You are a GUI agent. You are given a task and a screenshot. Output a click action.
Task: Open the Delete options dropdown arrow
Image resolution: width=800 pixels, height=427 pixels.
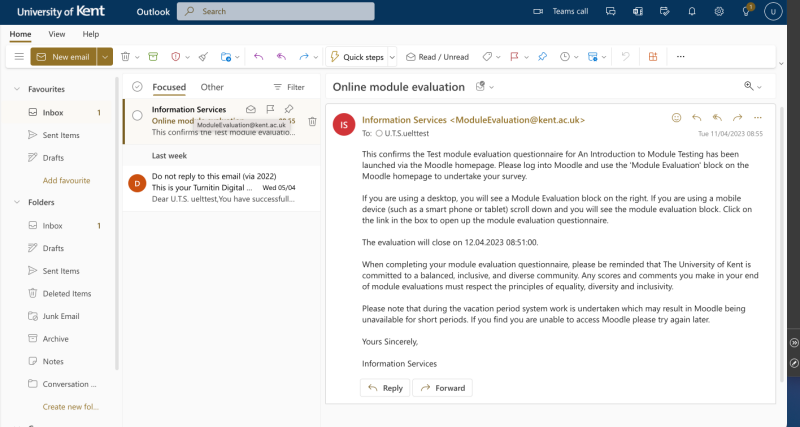[137, 57]
